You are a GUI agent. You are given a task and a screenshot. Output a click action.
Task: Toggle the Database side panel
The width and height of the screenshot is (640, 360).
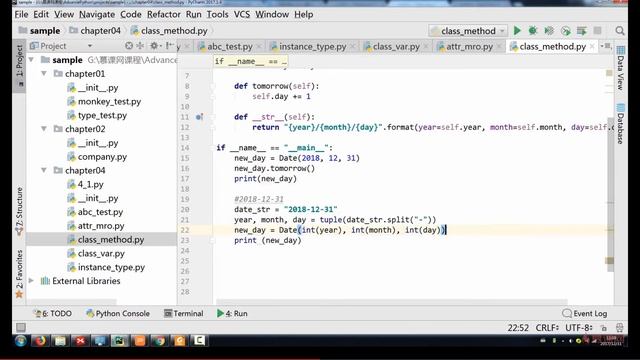[620, 124]
